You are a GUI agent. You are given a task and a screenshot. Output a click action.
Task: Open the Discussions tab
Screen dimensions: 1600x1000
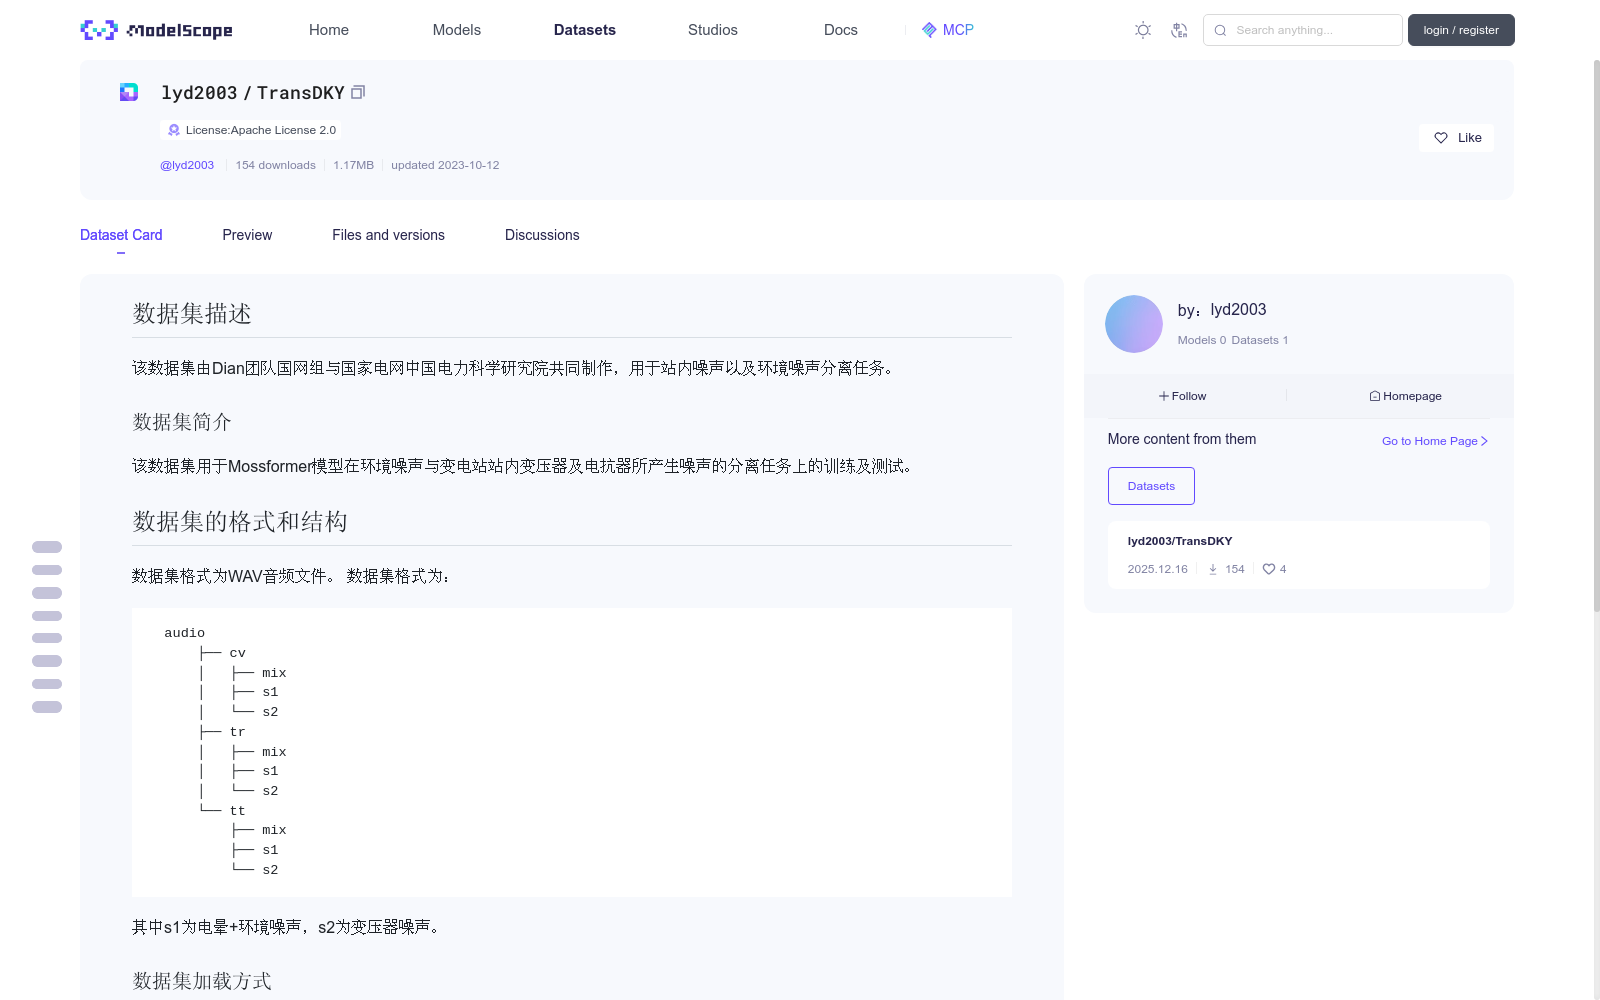(542, 235)
